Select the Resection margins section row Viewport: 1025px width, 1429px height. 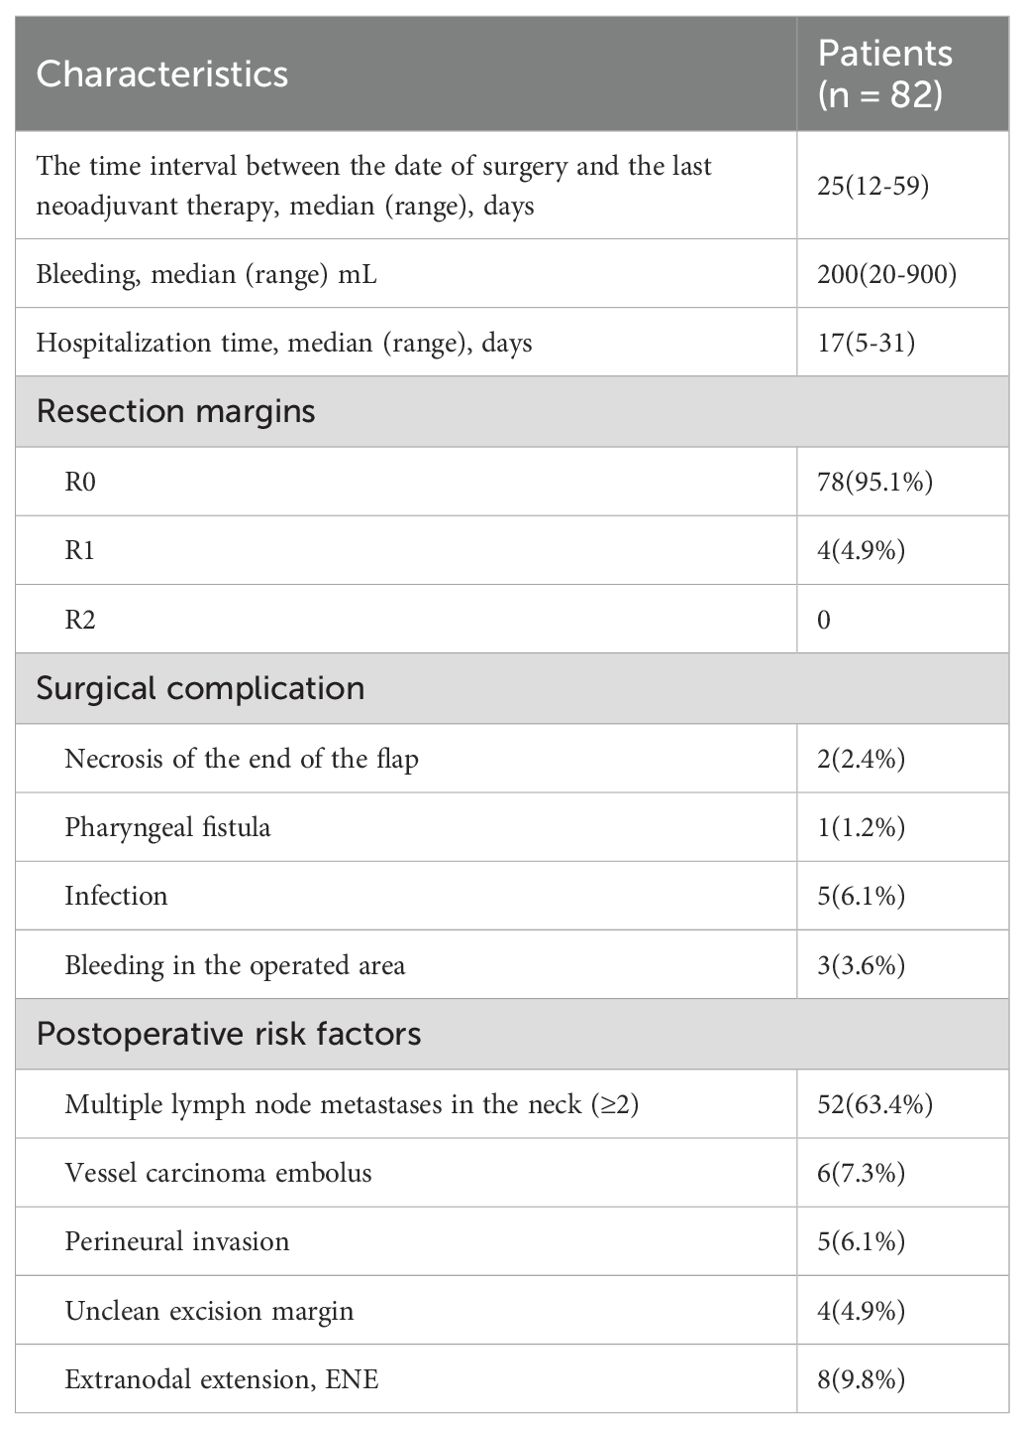click(x=176, y=412)
